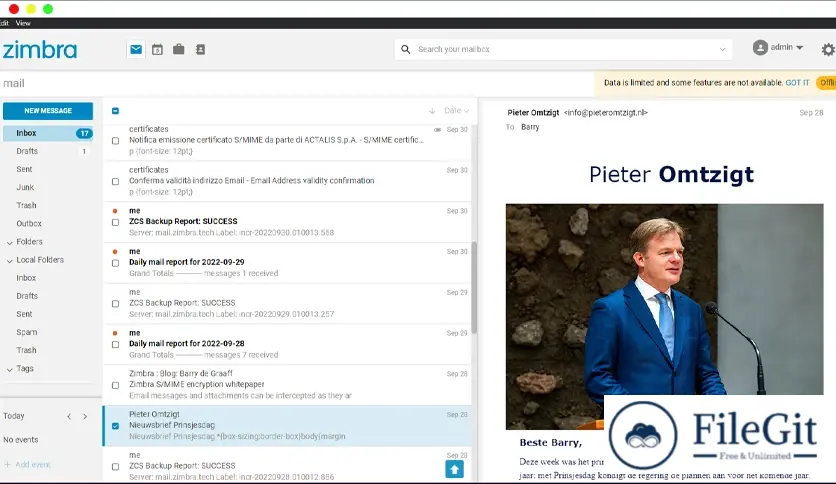The image size is (836, 484).
Task: Click the recipient name Barry
Action: [530, 127]
